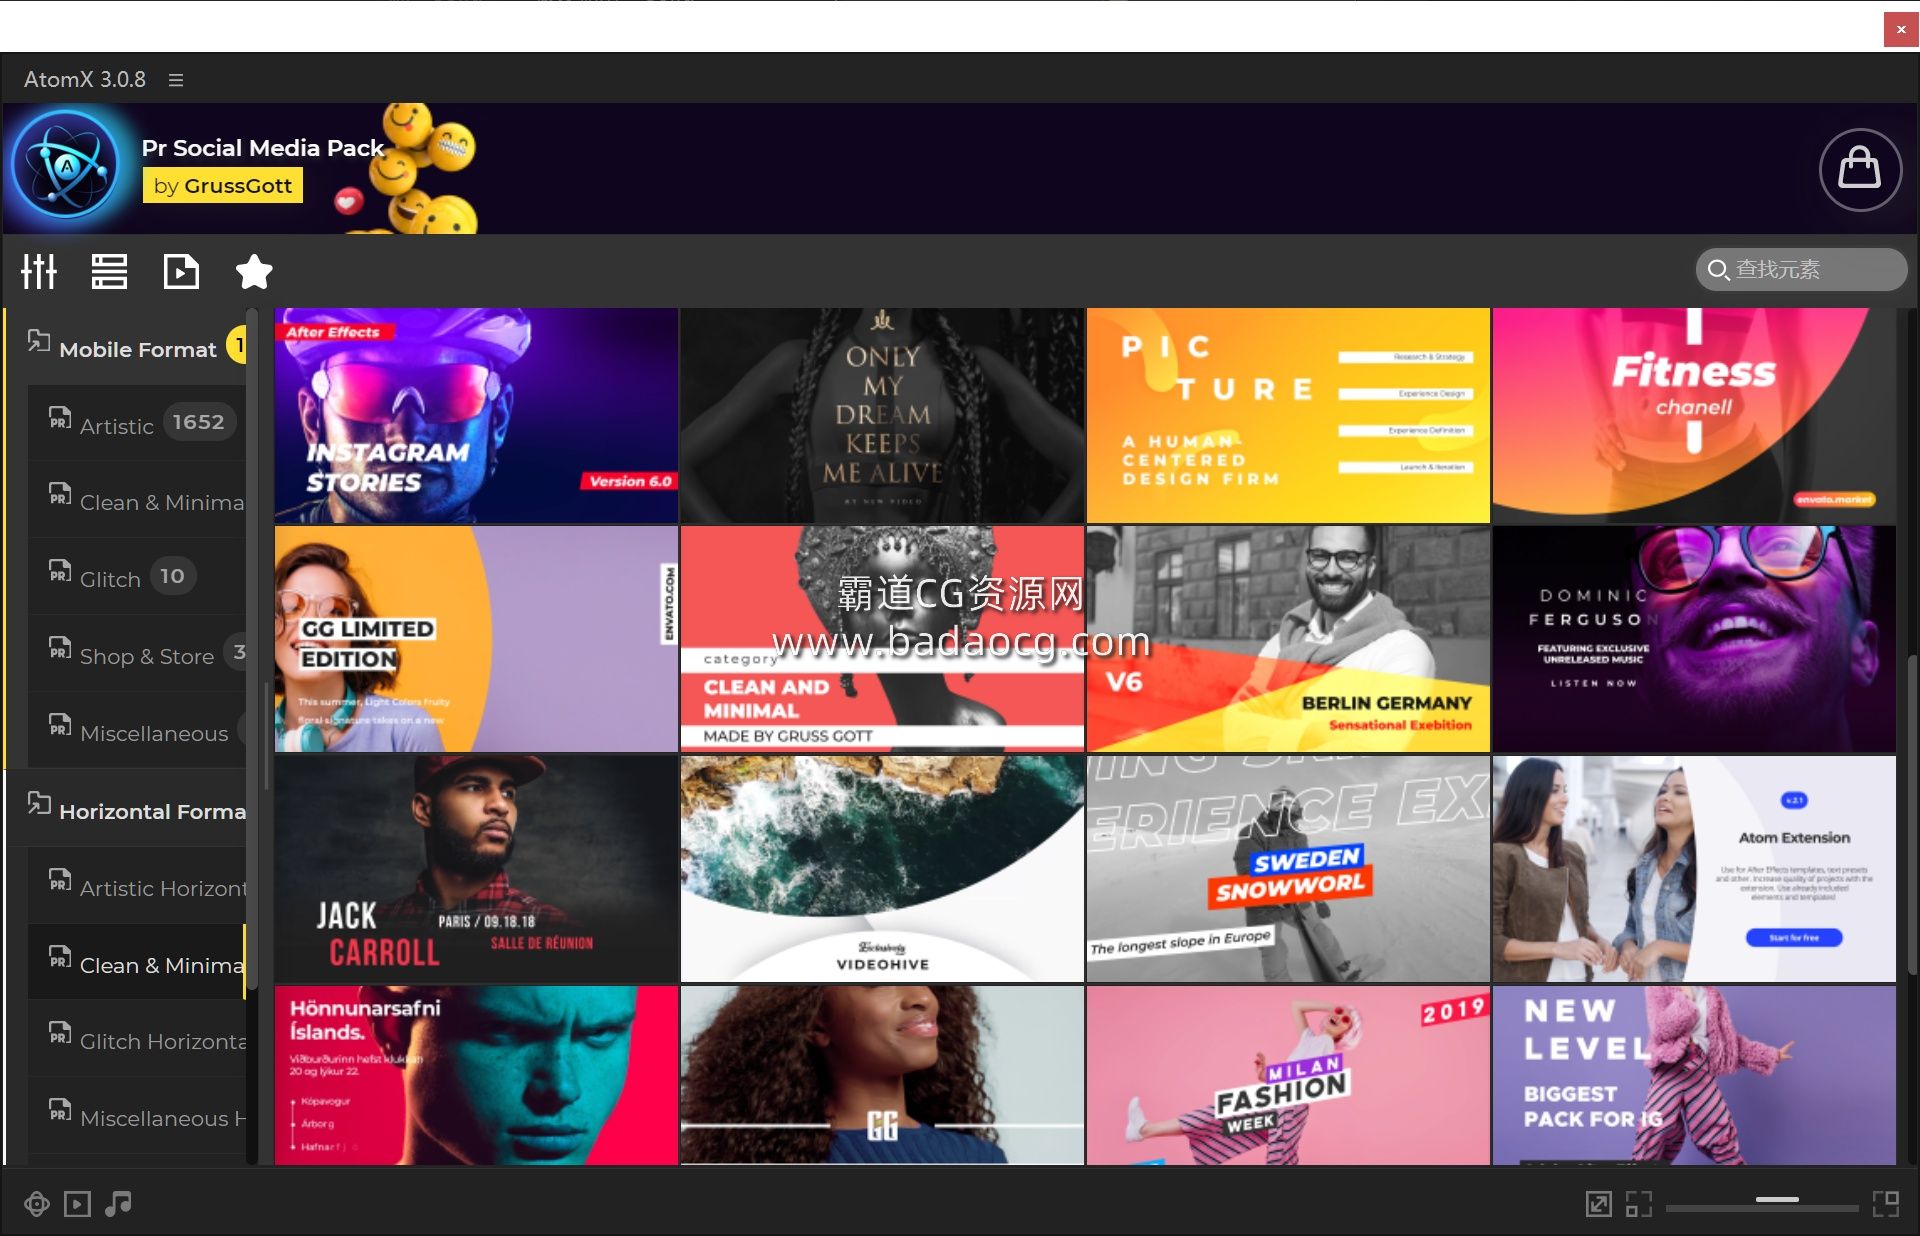Collapse the Mobile Format category
This screenshot has height=1236, width=1920.
tap(126, 347)
